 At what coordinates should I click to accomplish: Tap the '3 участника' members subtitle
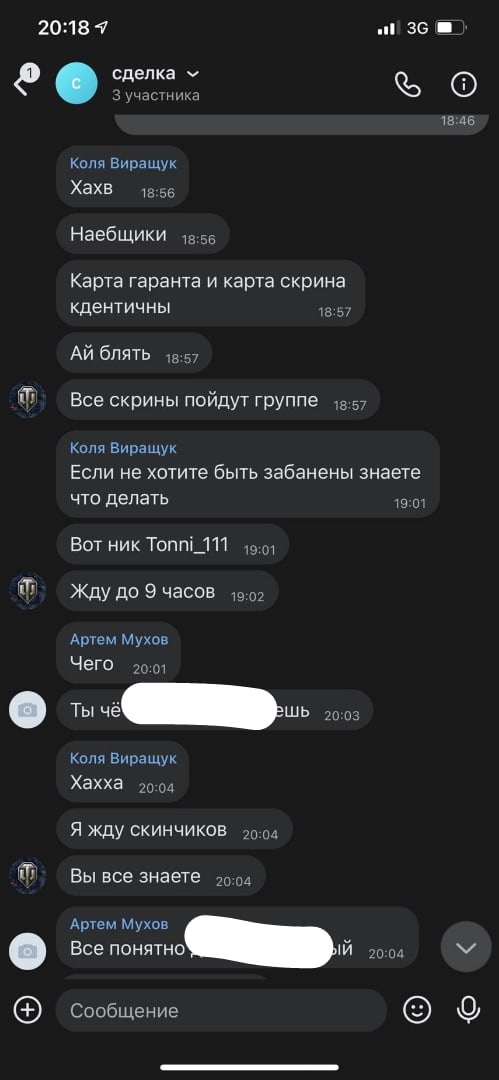coord(156,96)
